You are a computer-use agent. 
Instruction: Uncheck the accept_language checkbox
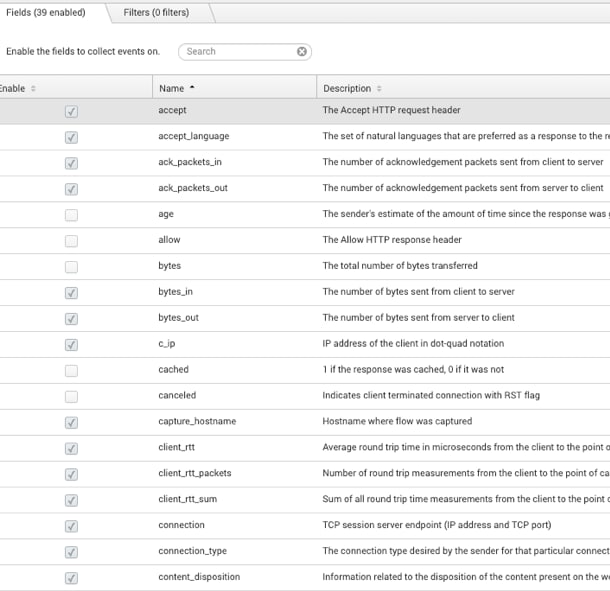point(71,137)
